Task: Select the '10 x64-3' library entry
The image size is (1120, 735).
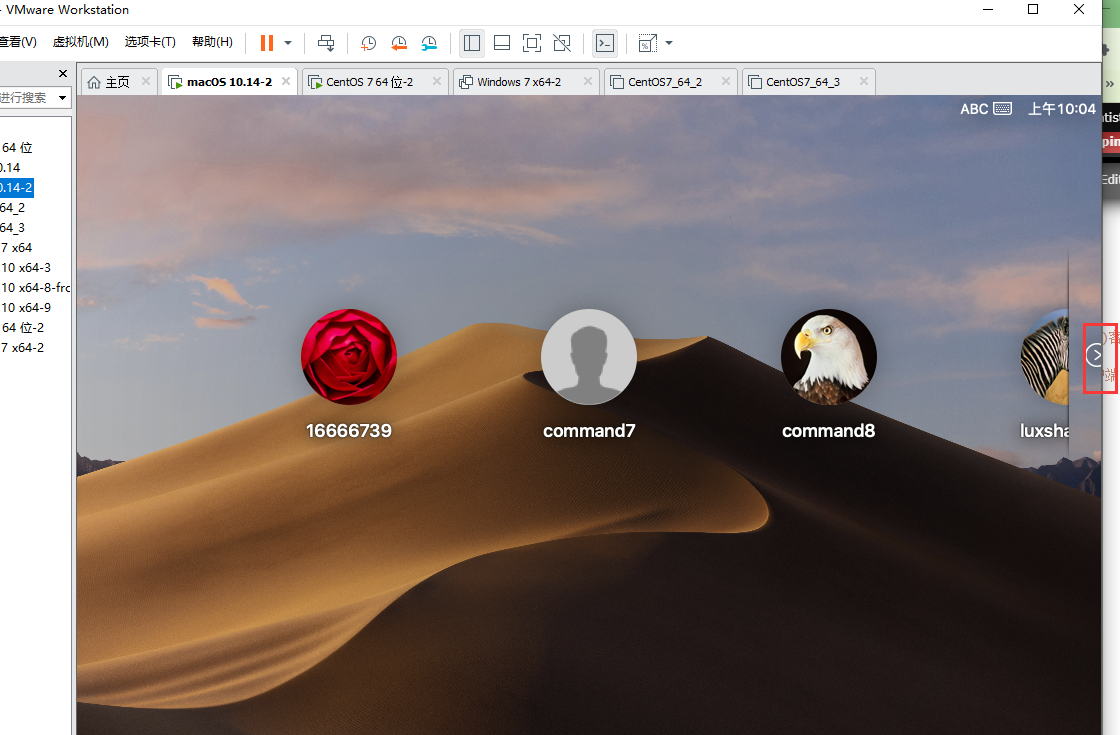Action: [x=26, y=268]
